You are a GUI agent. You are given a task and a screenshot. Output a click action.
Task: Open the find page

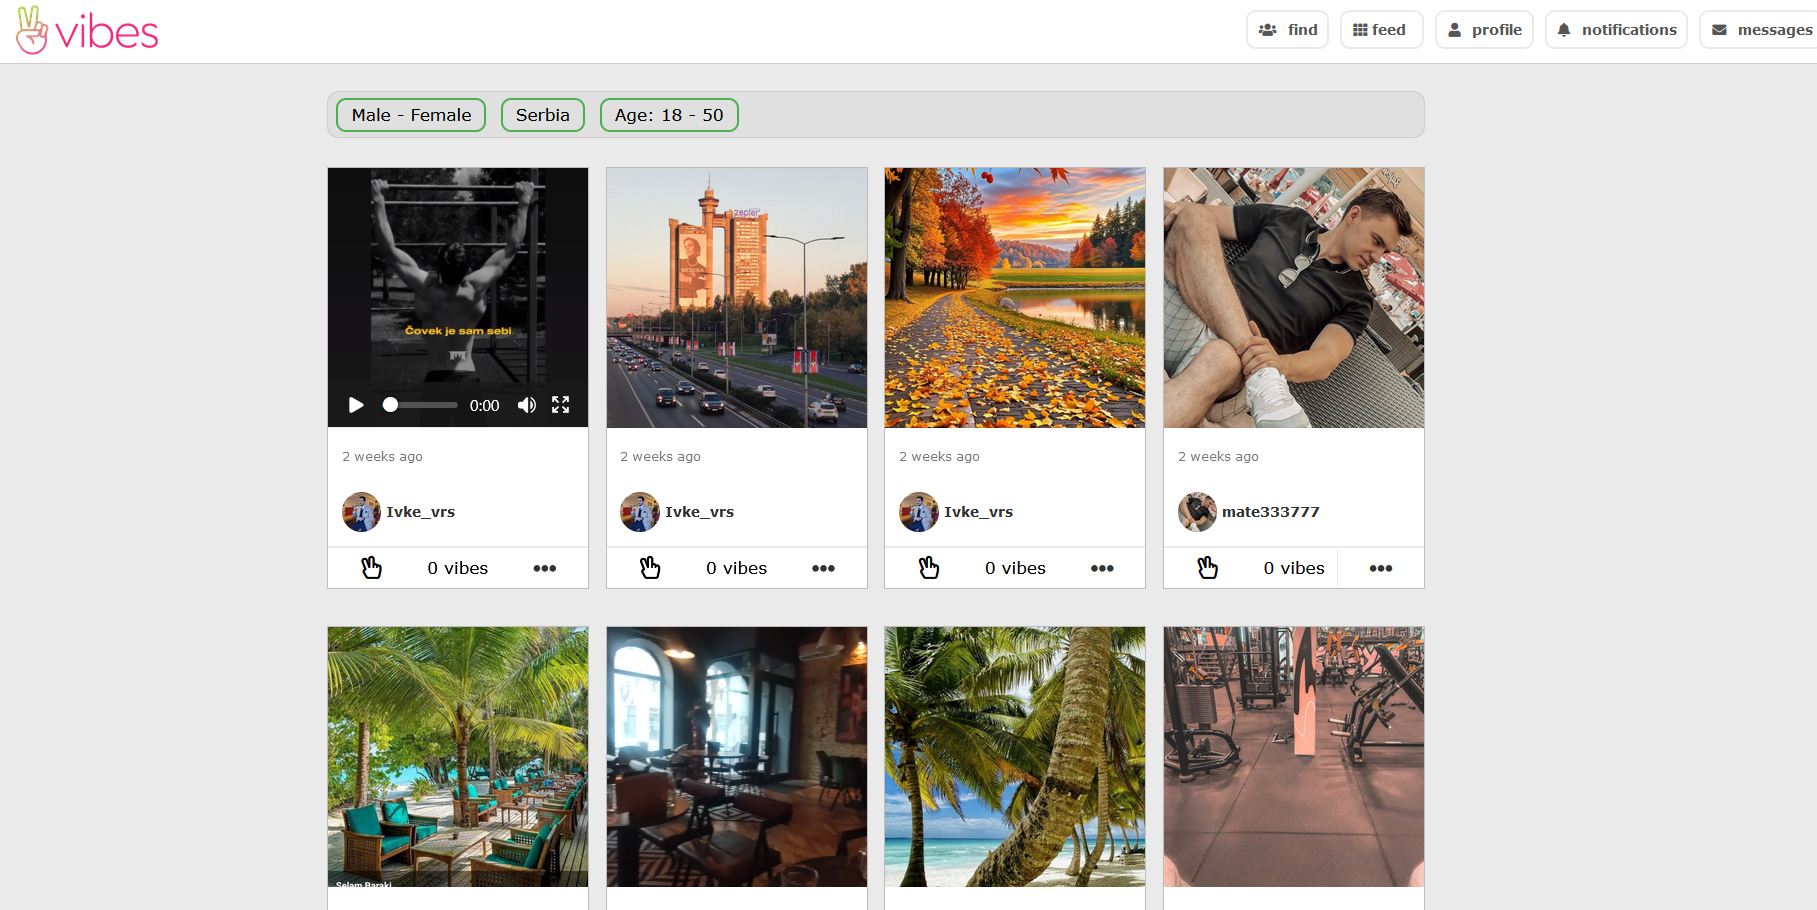click(x=1287, y=30)
